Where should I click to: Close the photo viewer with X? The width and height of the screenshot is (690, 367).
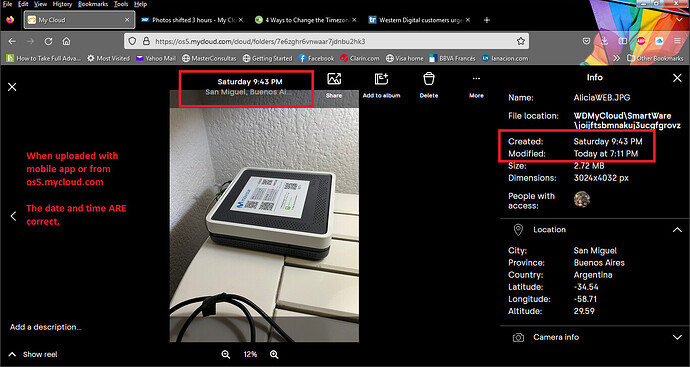12,87
